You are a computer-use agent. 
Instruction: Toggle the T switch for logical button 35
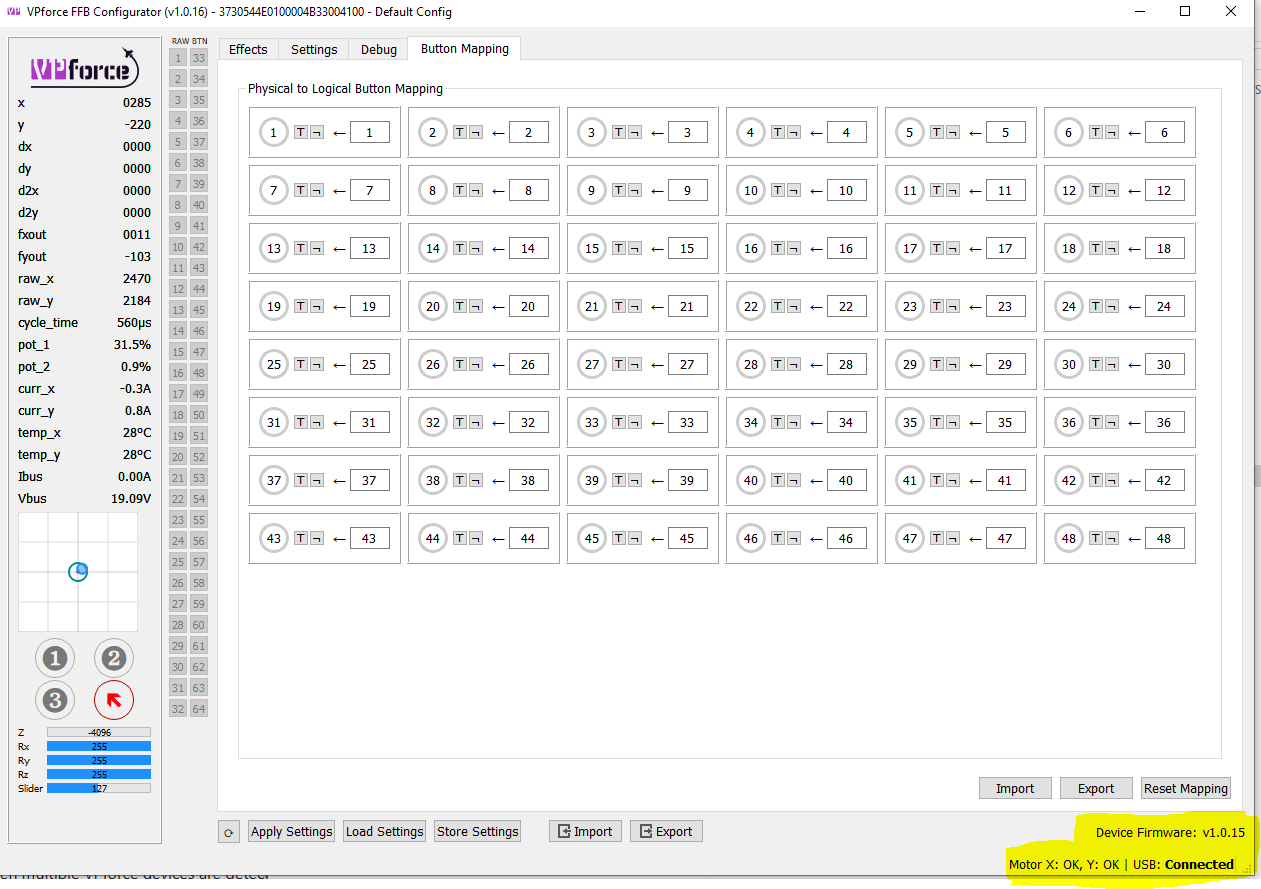[x=937, y=422]
